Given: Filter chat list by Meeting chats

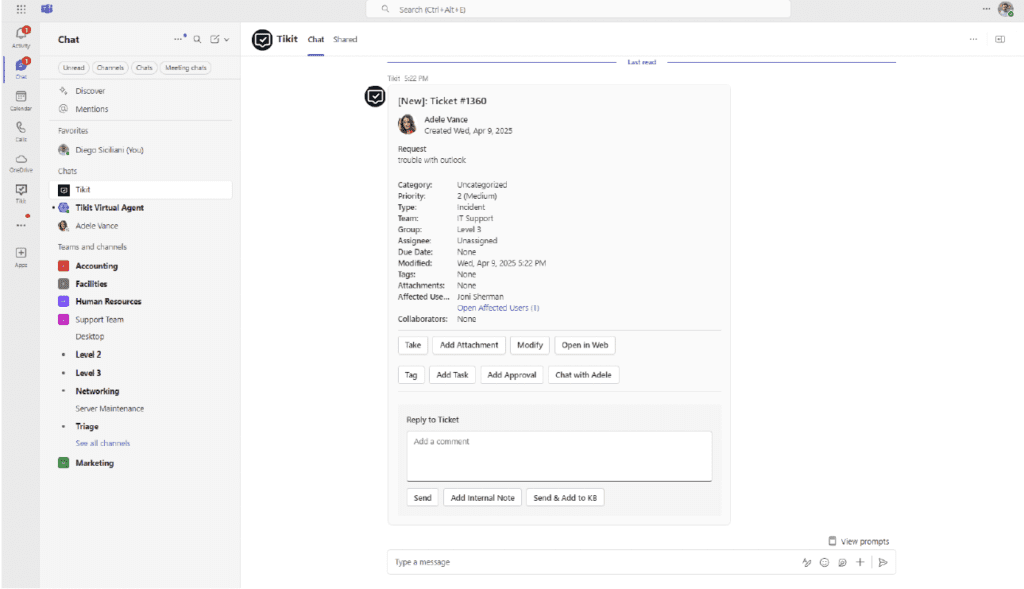Looking at the screenshot, I should [x=185, y=68].
